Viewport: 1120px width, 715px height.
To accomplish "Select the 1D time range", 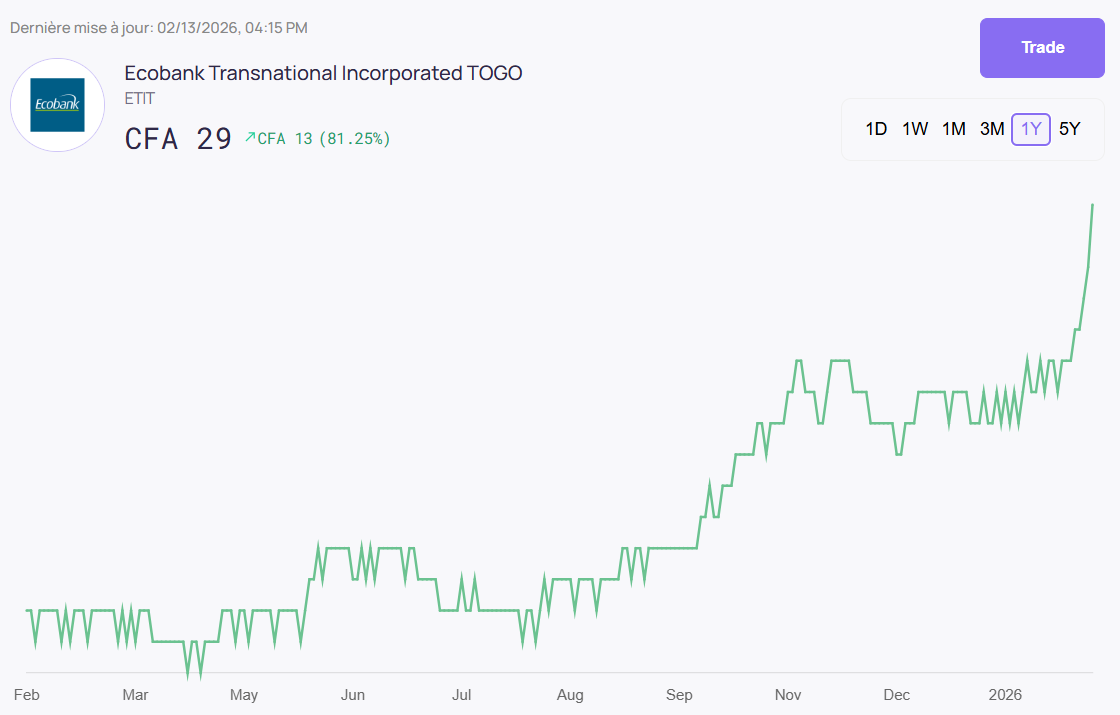I will point(876,129).
